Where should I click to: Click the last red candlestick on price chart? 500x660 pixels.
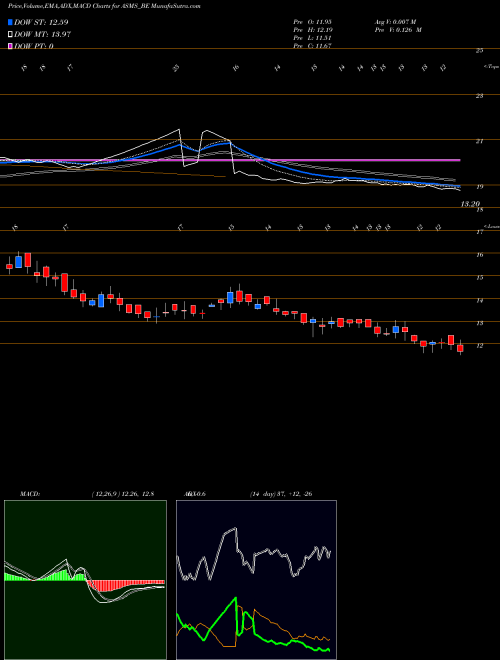[x=460, y=348]
